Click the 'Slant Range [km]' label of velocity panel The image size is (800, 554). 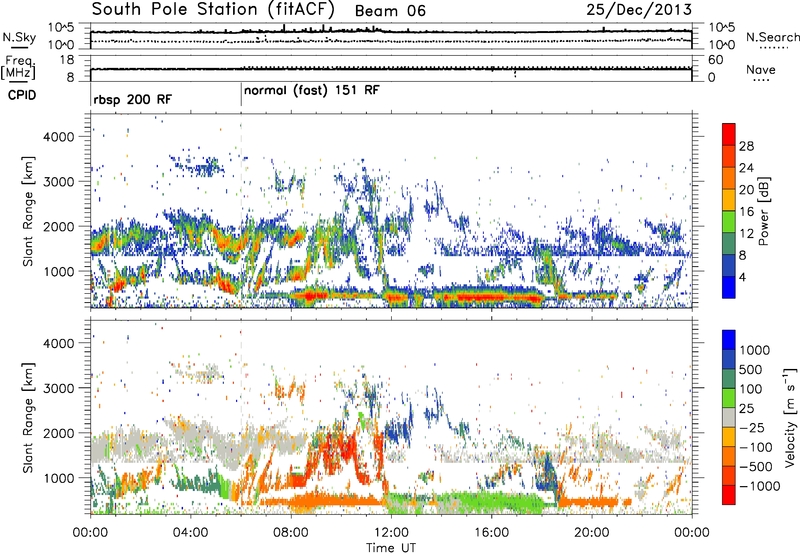click(x=28, y=418)
